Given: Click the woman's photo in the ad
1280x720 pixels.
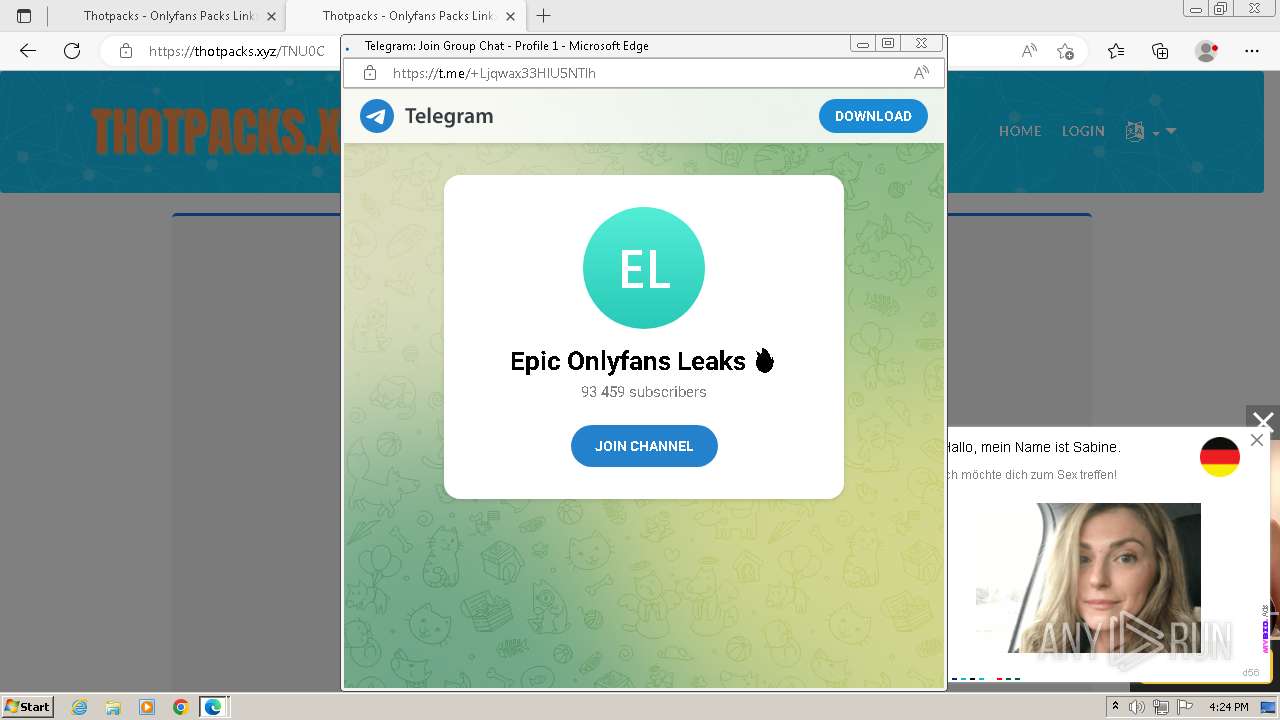Looking at the screenshot, I should 1088,578.
